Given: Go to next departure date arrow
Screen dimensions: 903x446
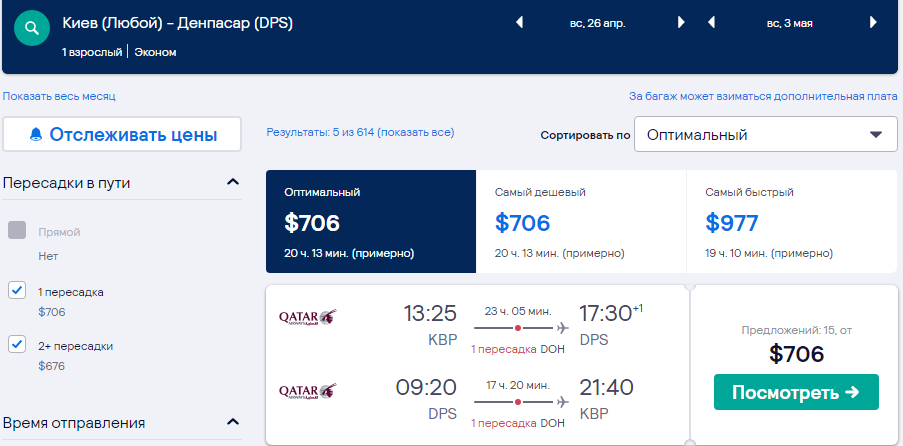Looking at the screenshot, I should pyautogui.click(x=681, y=22).
